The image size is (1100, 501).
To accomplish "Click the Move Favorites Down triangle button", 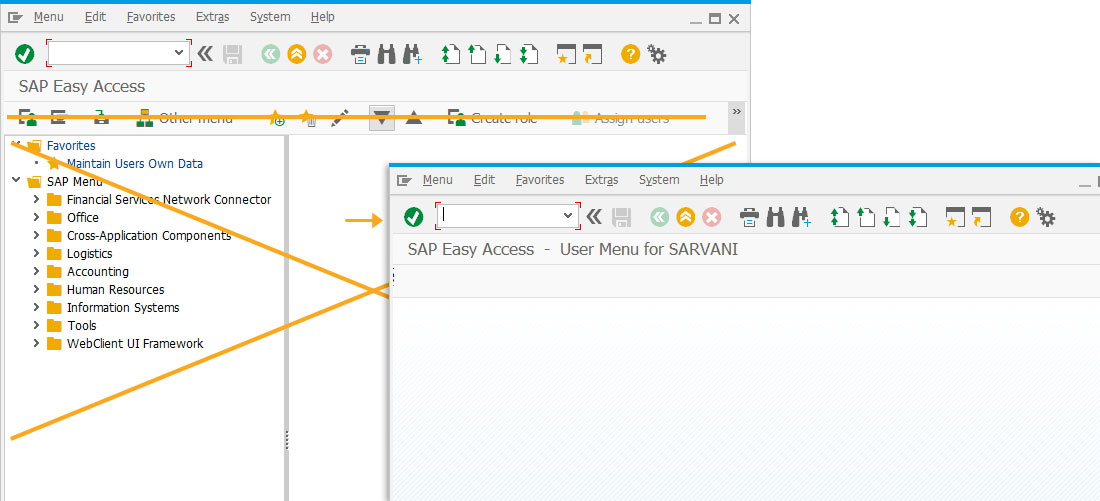I will pyautogui.click(x=382, y=118).
